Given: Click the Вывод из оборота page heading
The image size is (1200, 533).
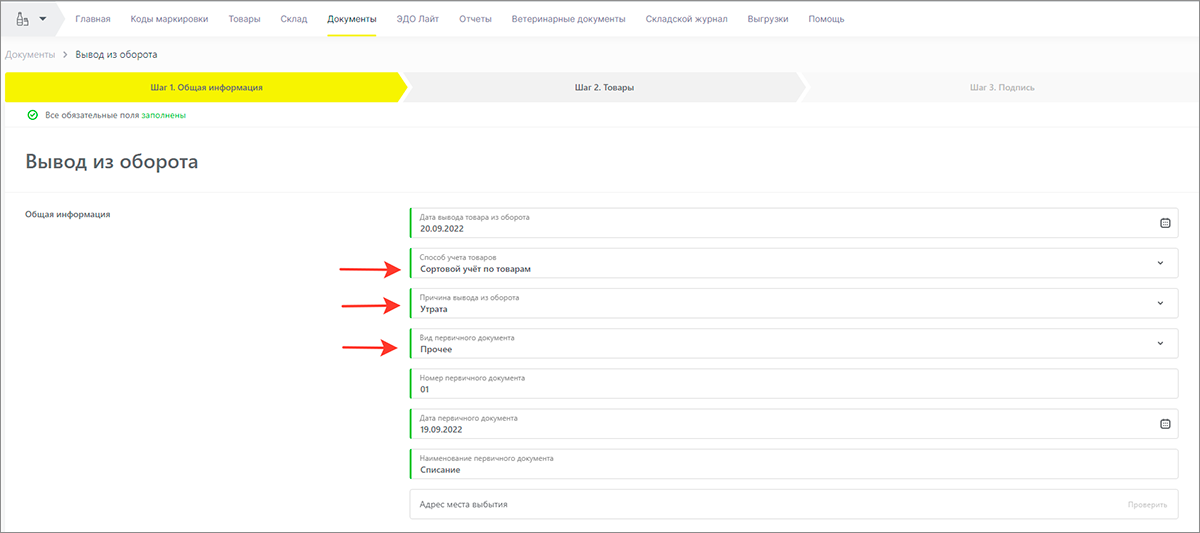Looking at the screenshot, I should [x=111, y=161].
